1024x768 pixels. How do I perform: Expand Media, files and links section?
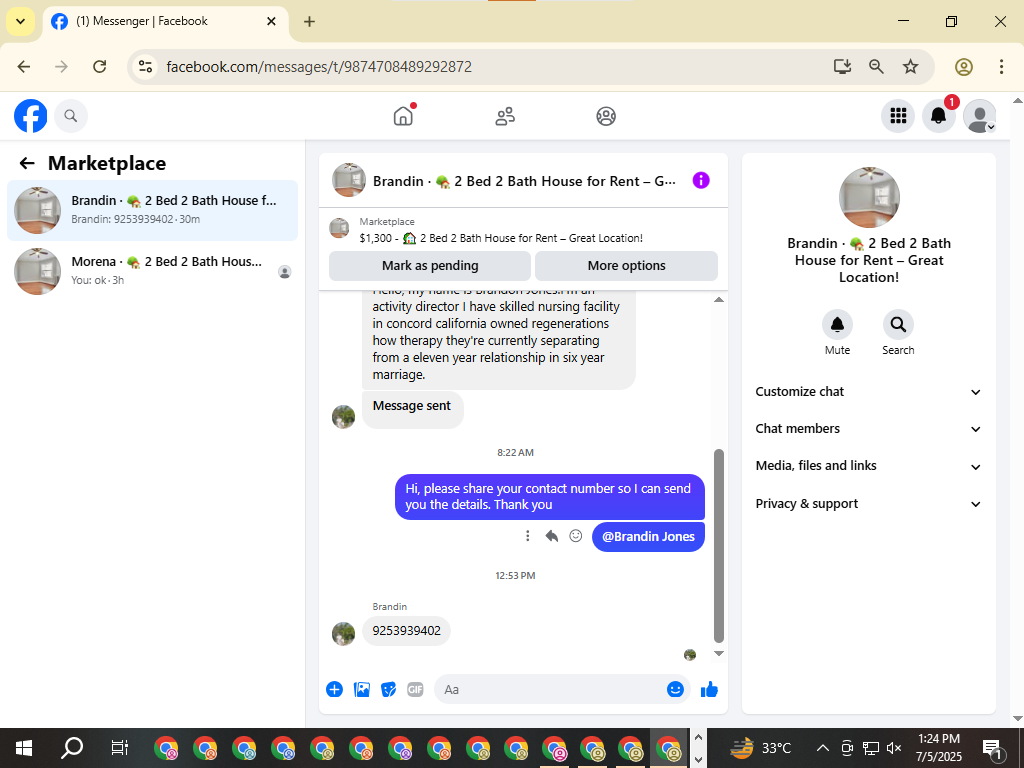coord(869,466)
